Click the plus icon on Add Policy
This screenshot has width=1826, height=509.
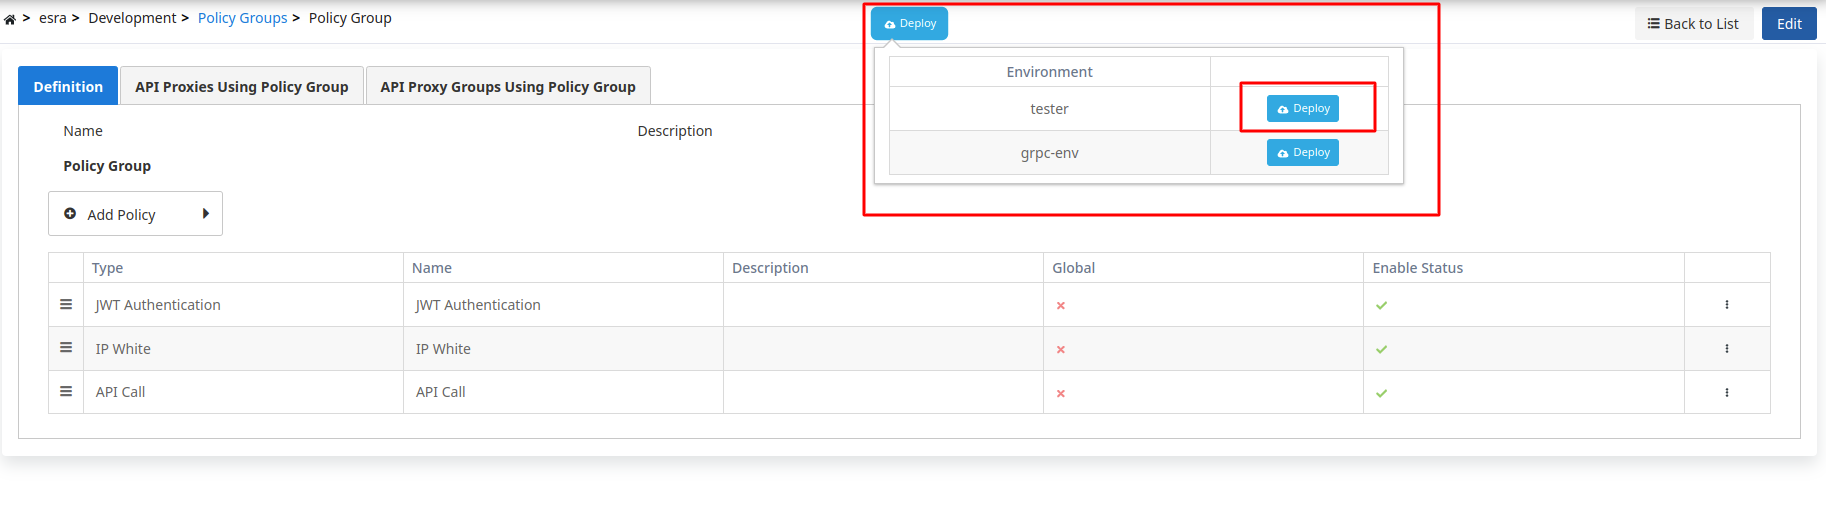pos(70,214)
